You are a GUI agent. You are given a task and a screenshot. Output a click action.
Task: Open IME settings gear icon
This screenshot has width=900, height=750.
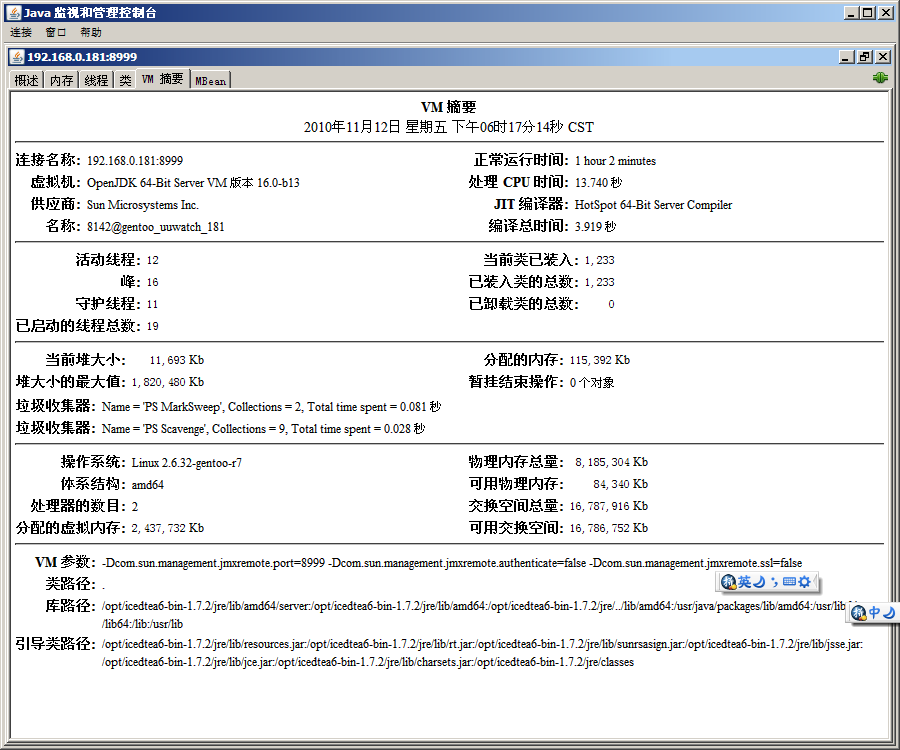point(803,582)
